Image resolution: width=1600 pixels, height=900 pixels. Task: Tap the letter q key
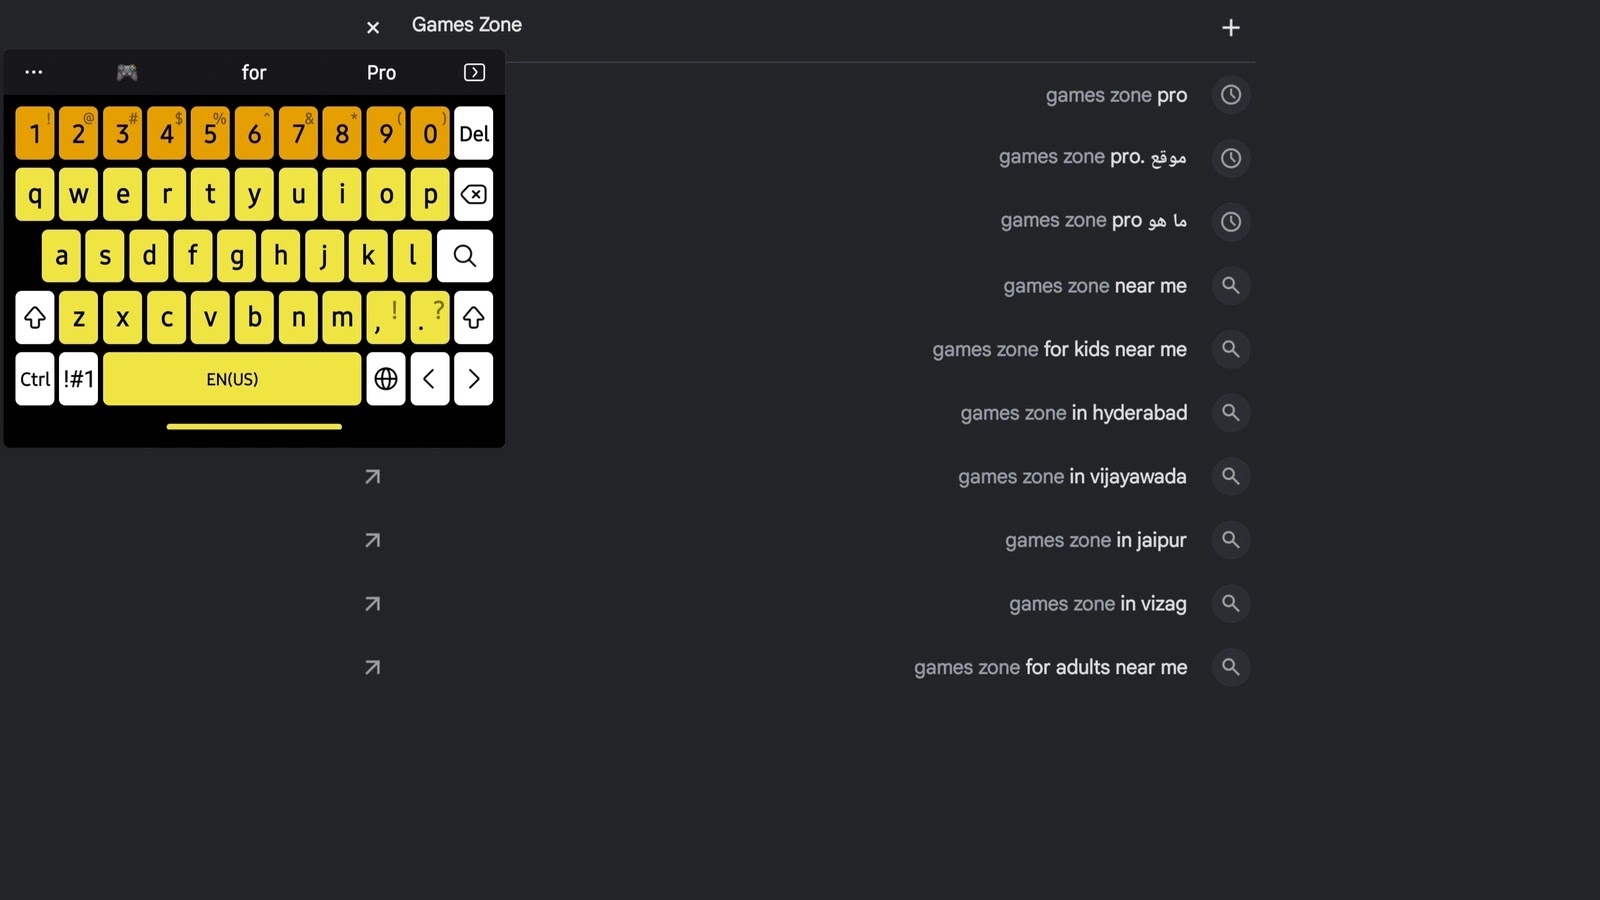pyautogui.click(x=35, y=194)
